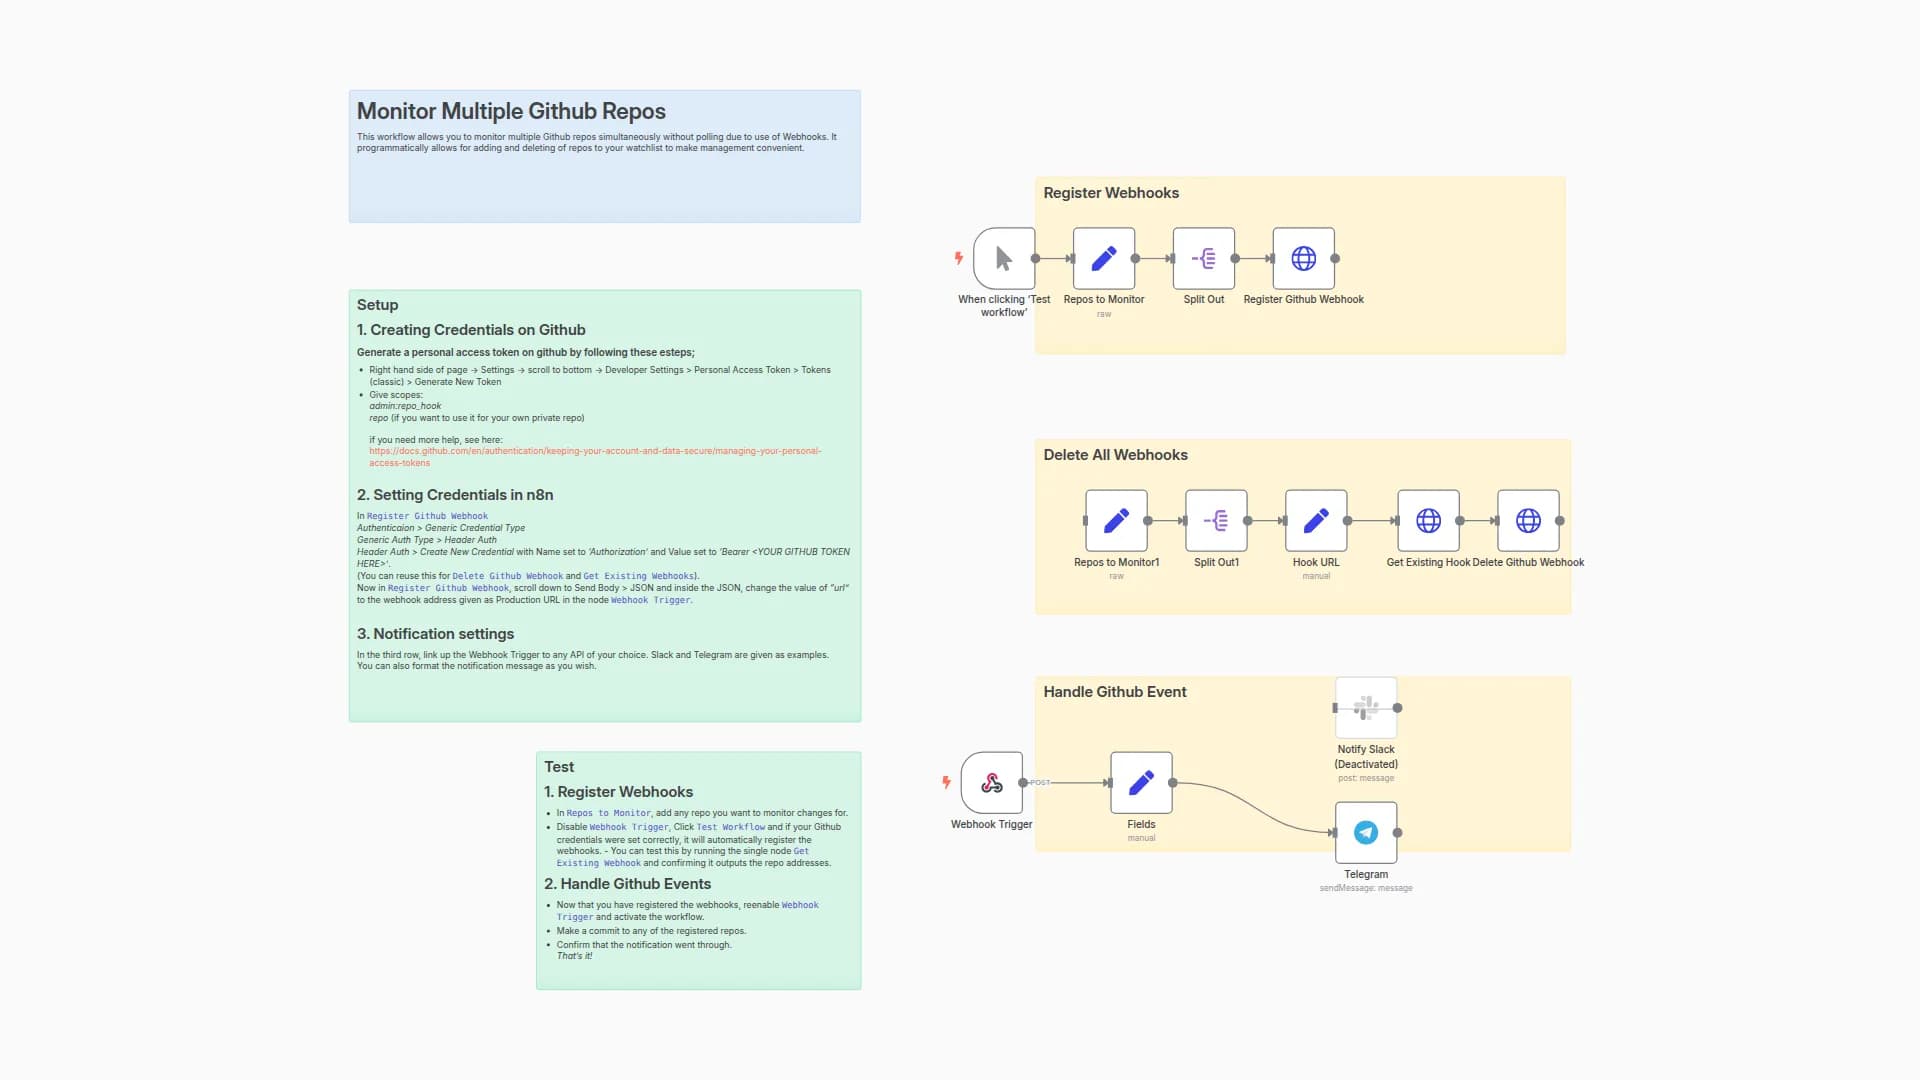Click the 'Get Existing Hook' node label

click(1428, 562)
